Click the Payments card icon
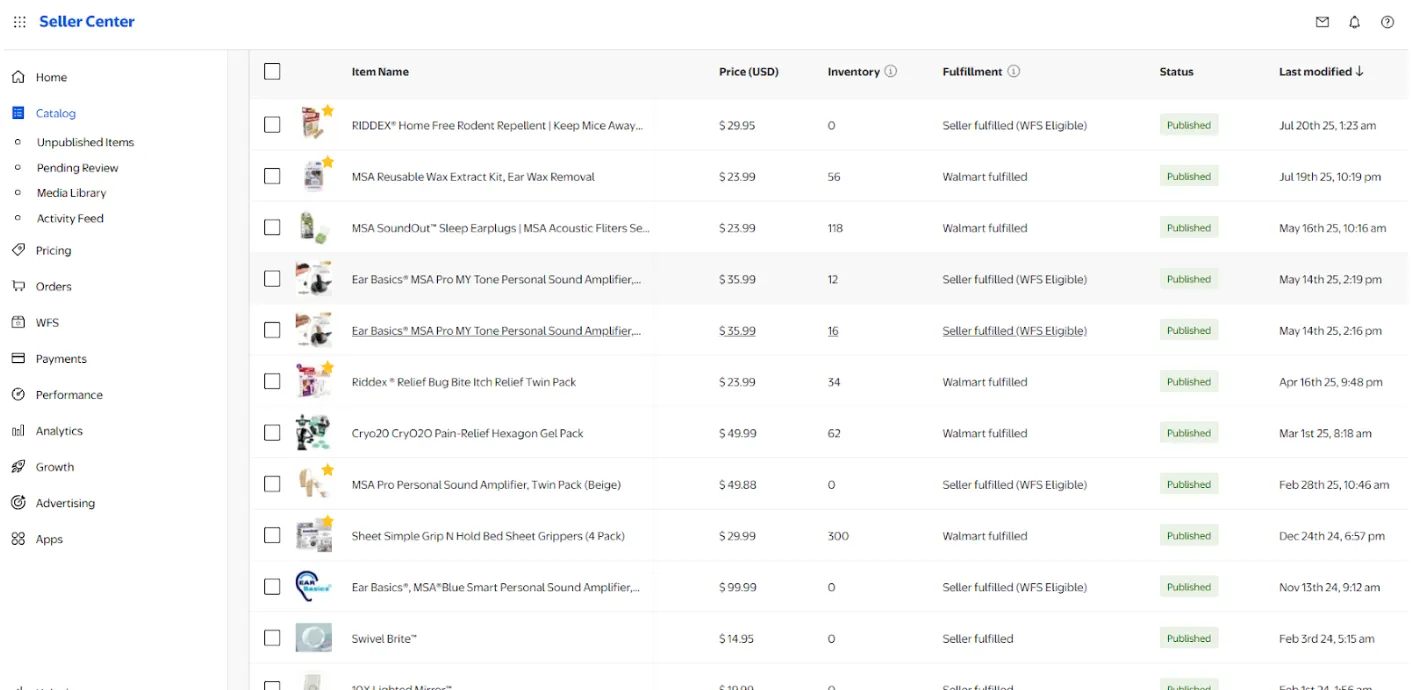Screen dimensions: 1411x690 pos(18,358)
